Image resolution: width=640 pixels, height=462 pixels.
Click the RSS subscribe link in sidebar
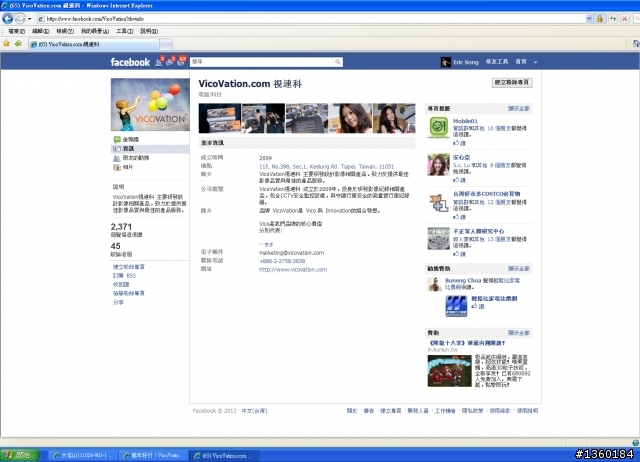pyautogui.click(x=124, y=276)
